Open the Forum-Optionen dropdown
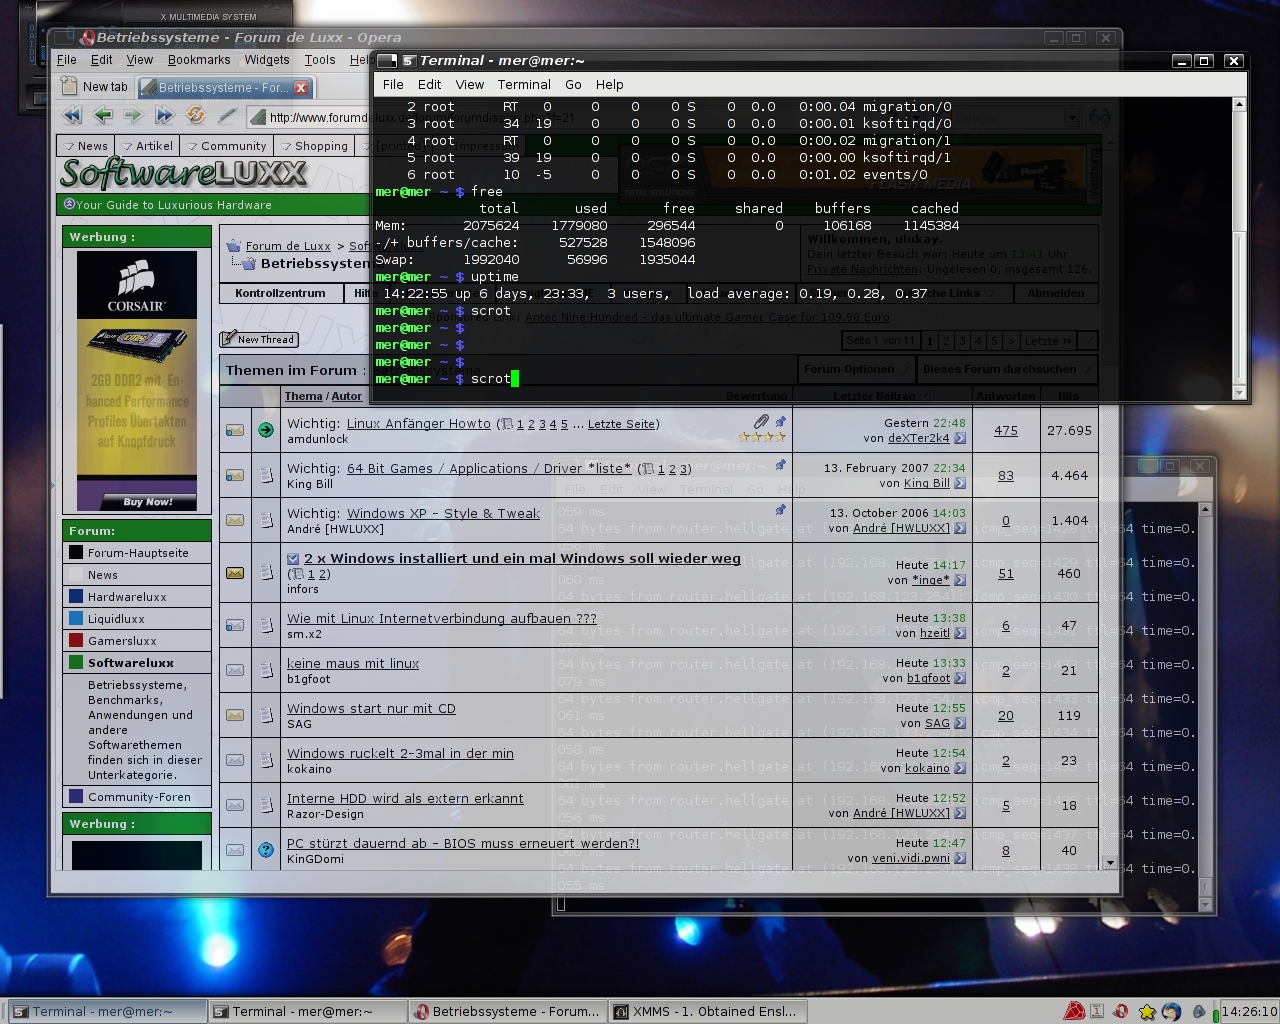1280x1024 pixels. [x=855, y=369]
